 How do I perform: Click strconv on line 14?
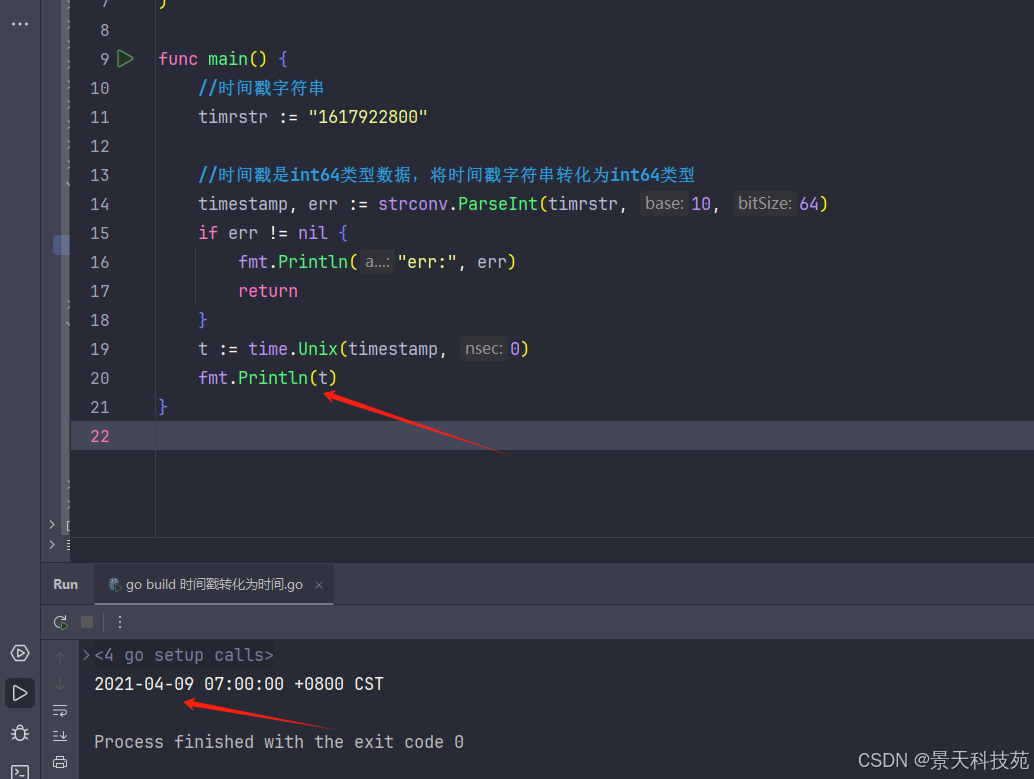point(413,204)
